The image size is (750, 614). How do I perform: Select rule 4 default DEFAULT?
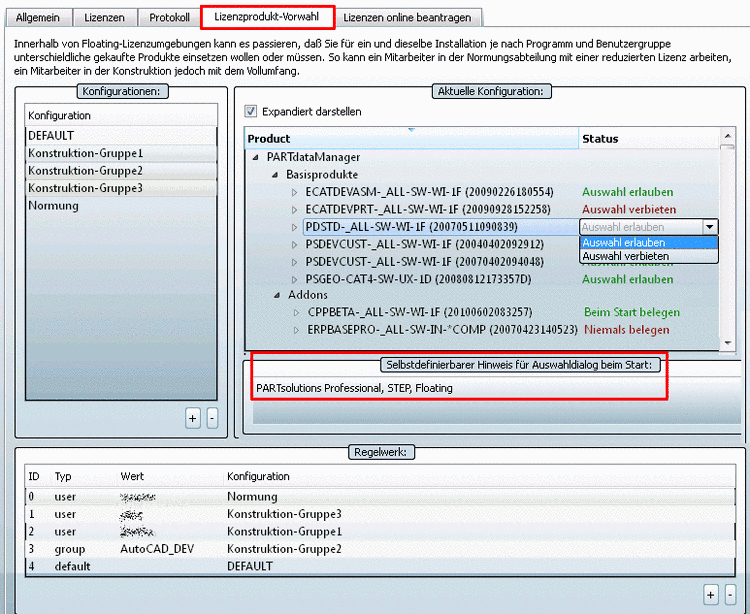coord(380,567)
